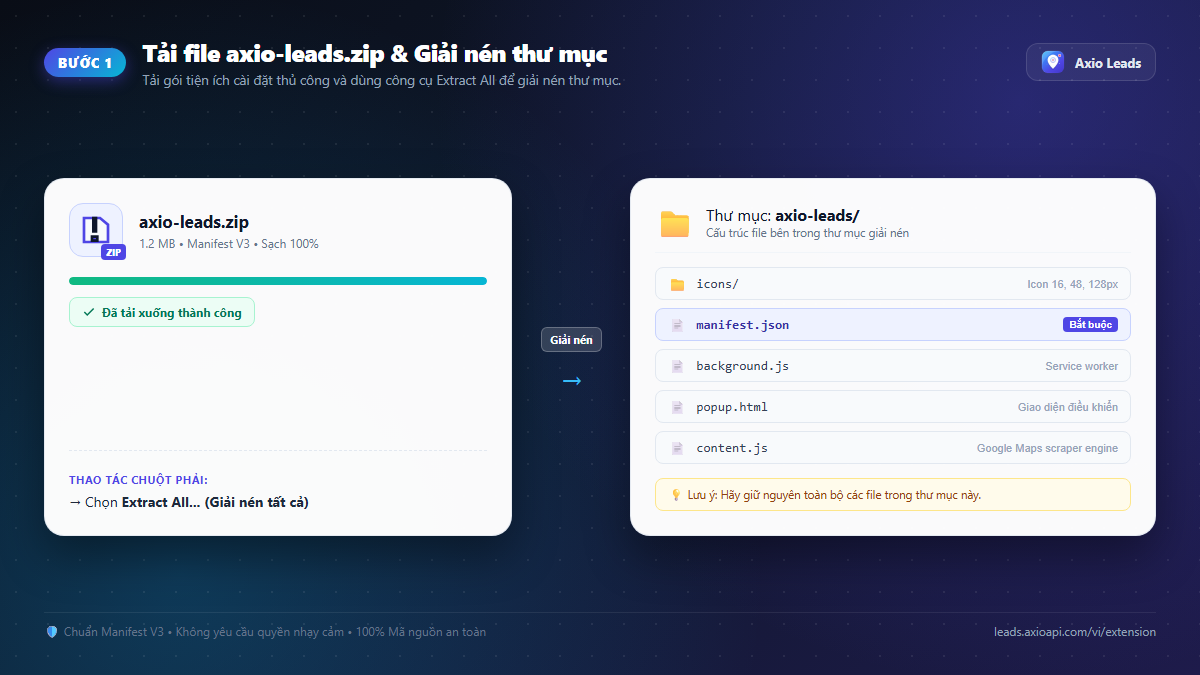Click the lightbulb icon in the note
Screen dimensions: 1200x675
coord(676,495)
